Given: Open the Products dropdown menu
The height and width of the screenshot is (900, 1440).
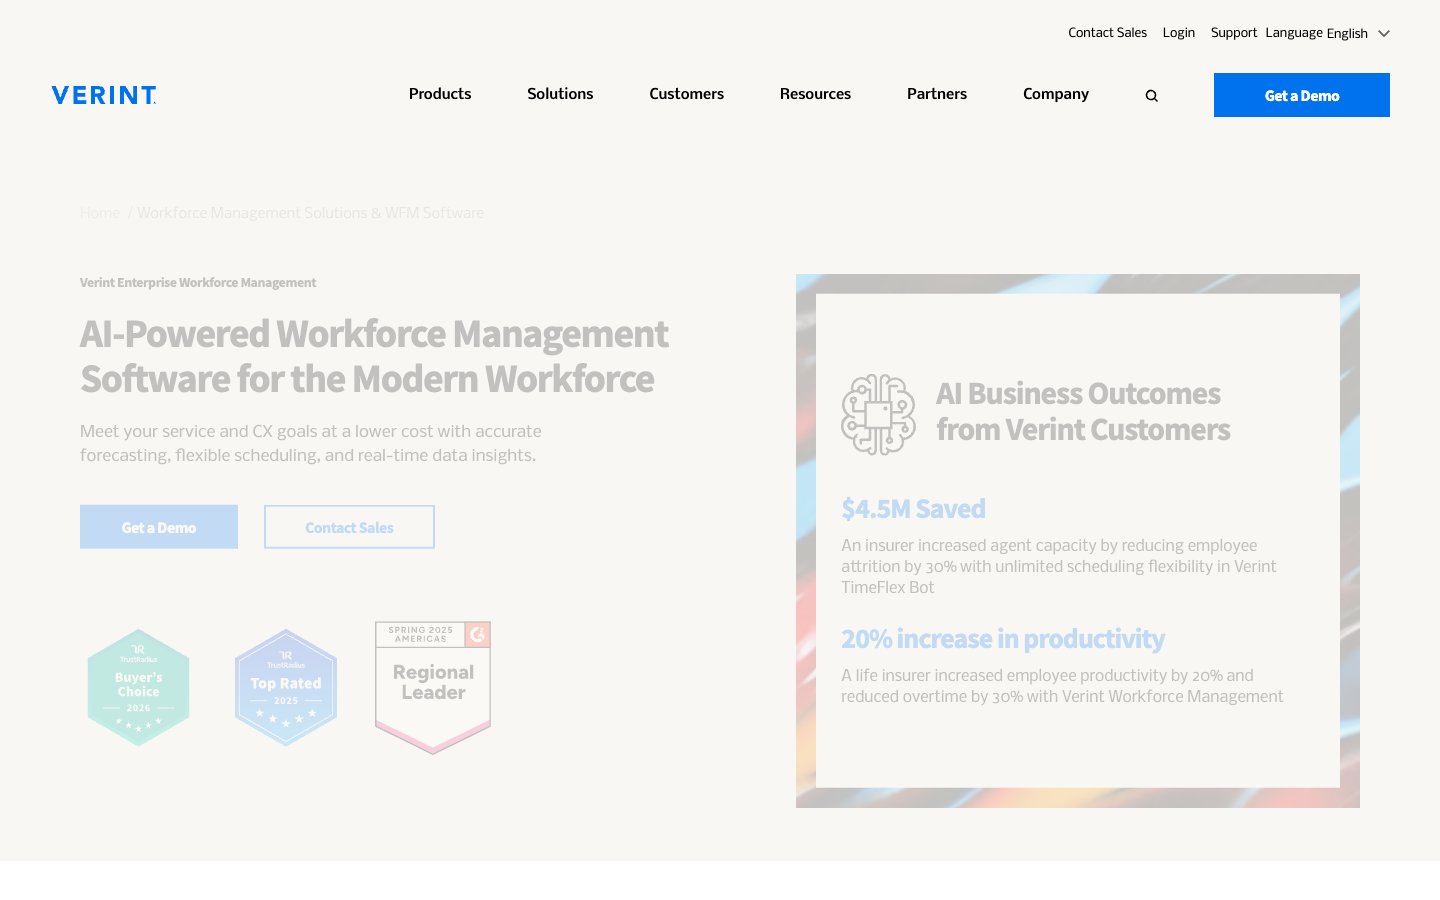Looking at the screenshot, I should [440, 94].
